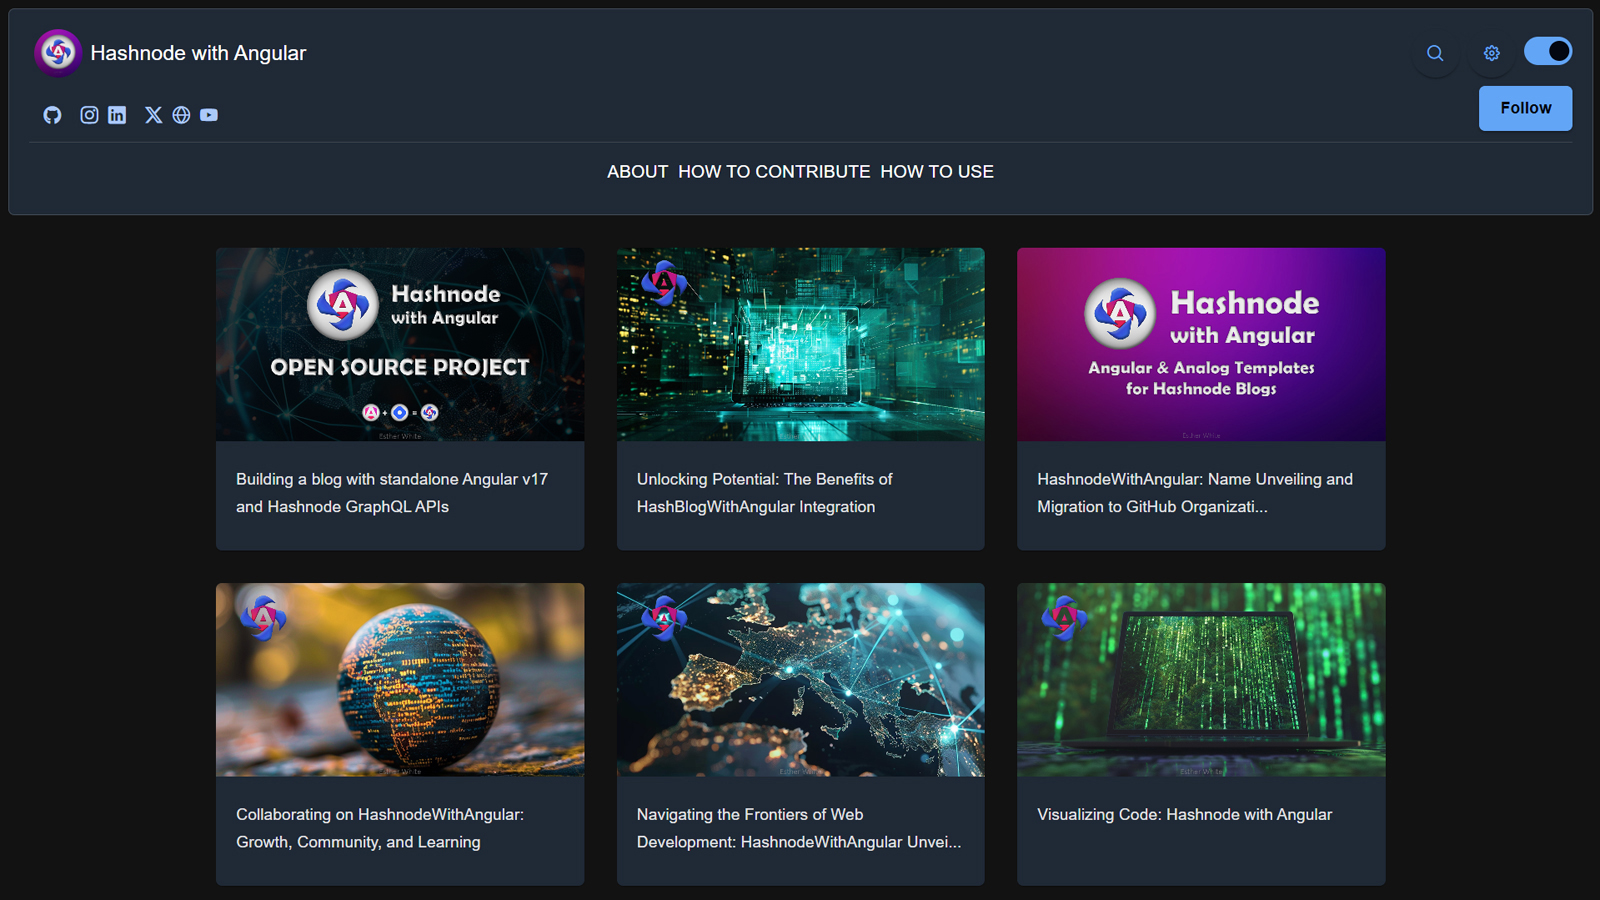Click the Hashnode with Angular blog title
1600x900 pixels.
click(x=198, y=53)
